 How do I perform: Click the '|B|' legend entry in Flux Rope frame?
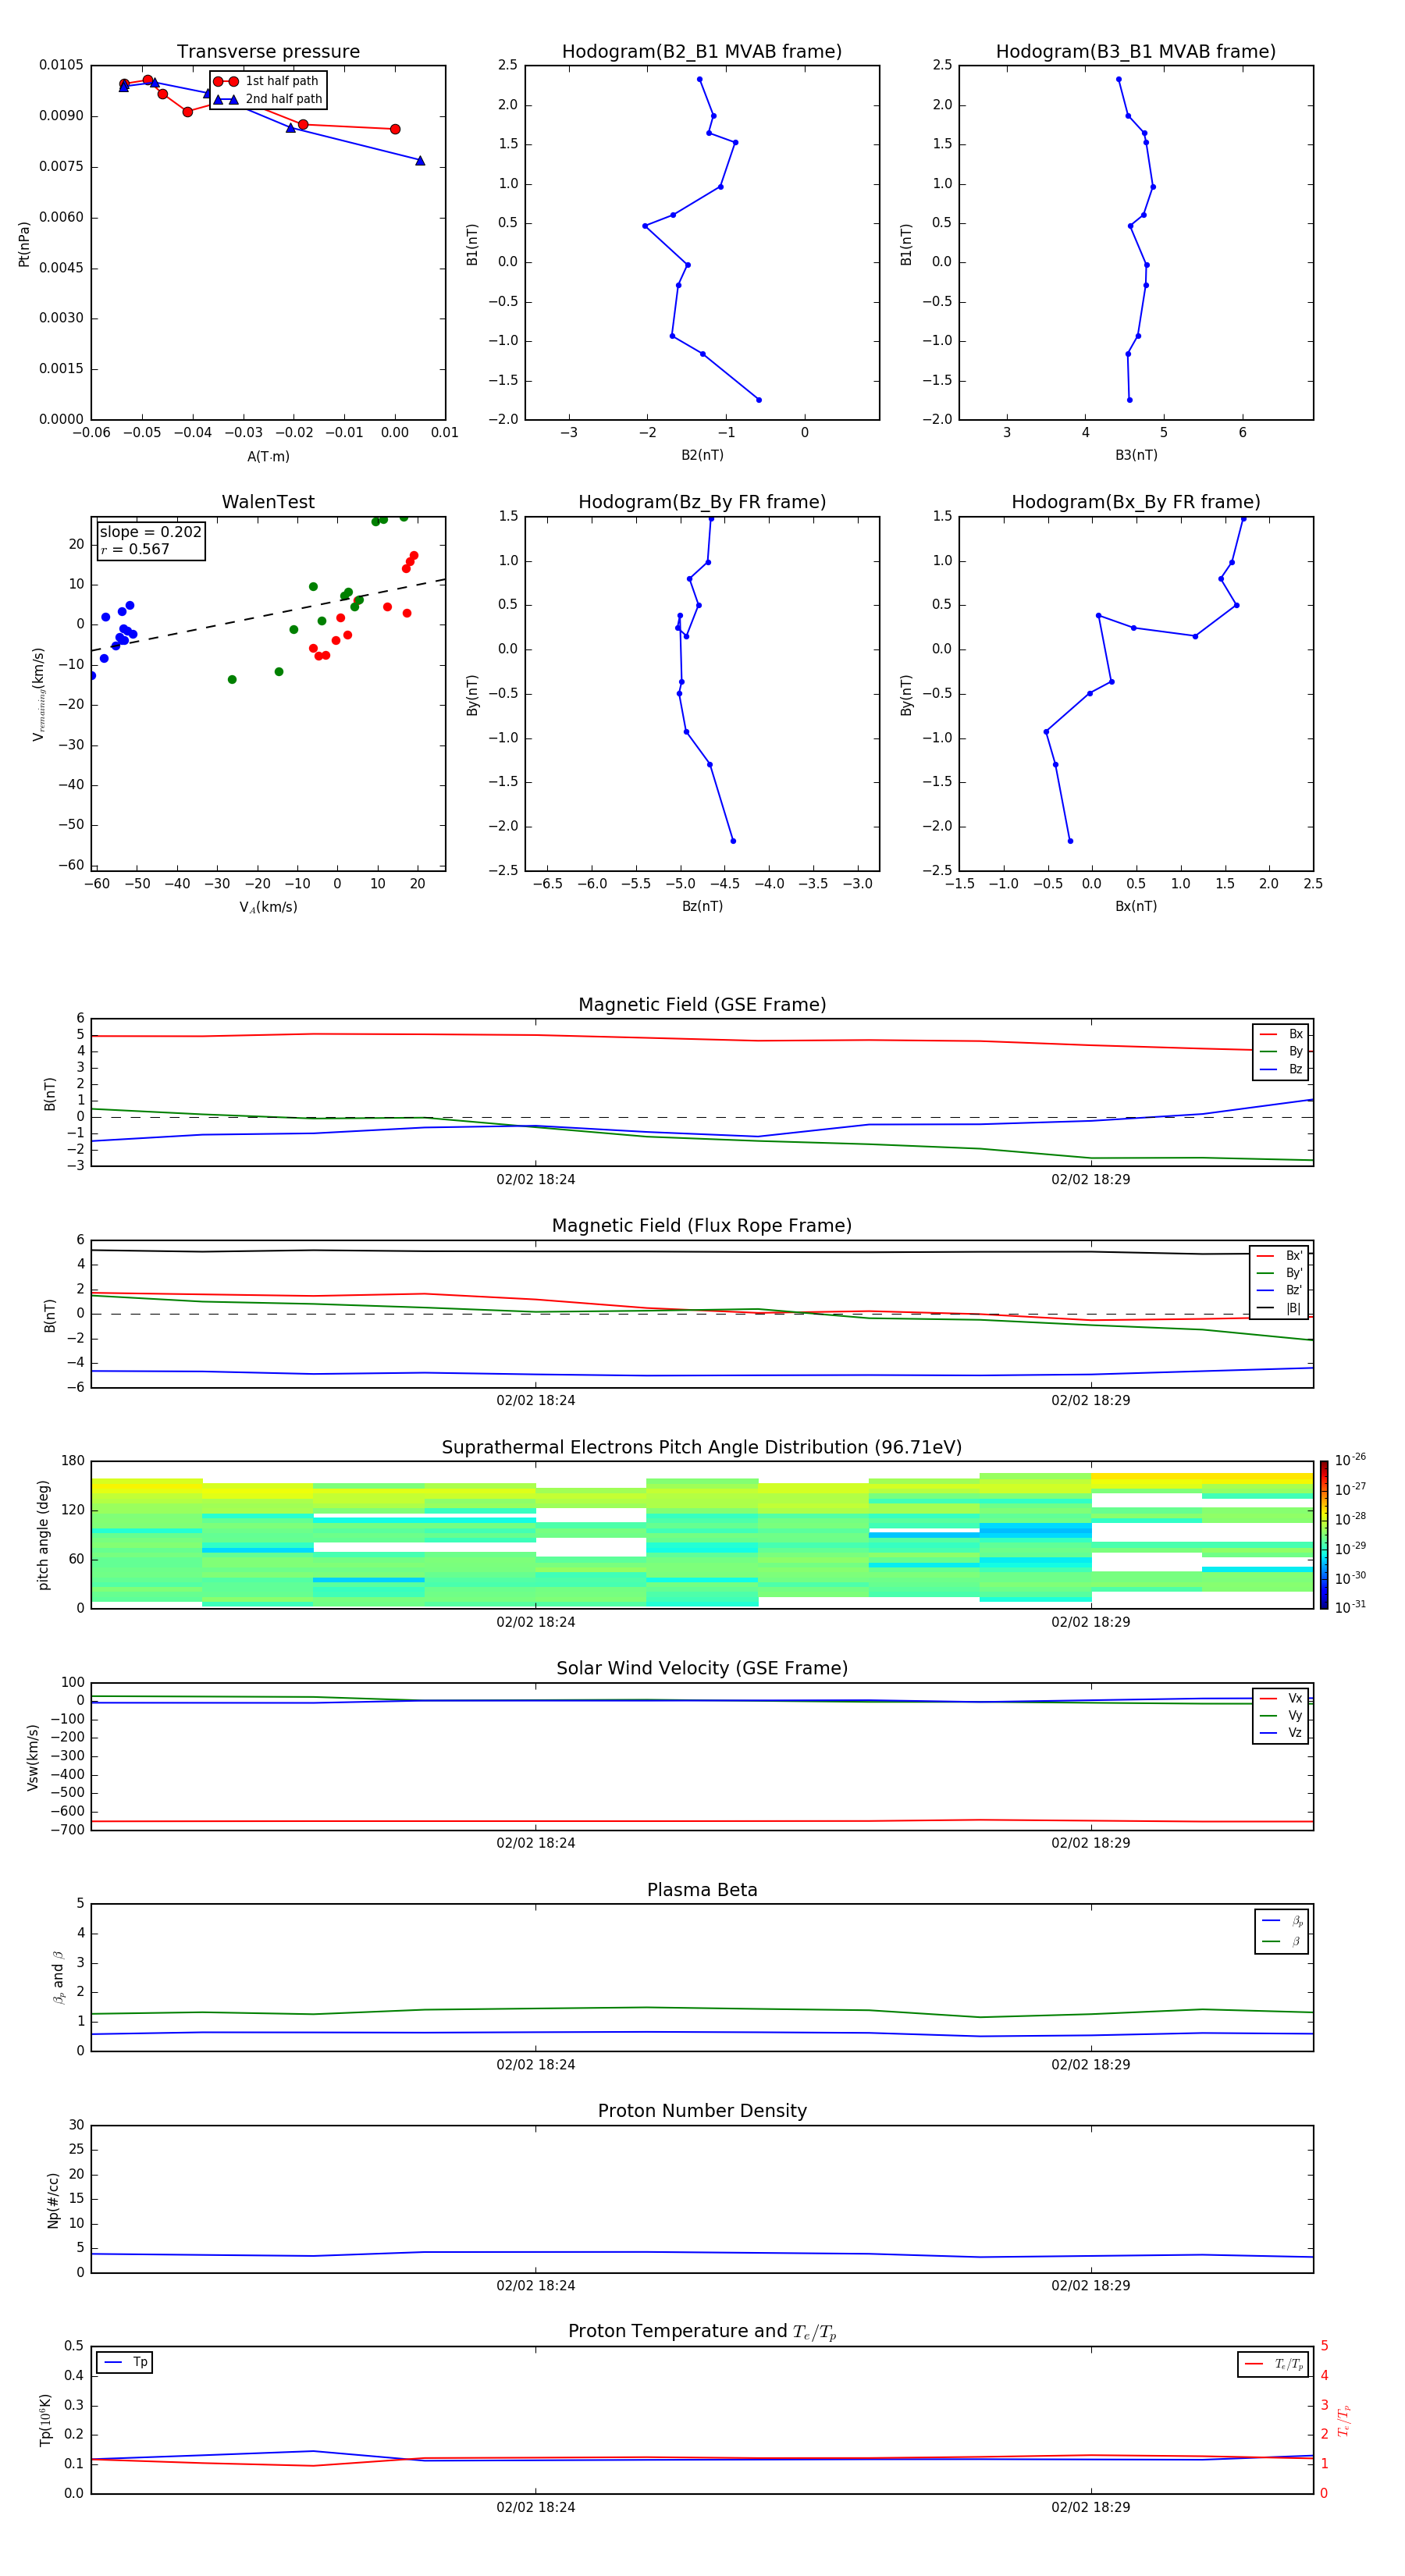[x=1279, y=1308]
